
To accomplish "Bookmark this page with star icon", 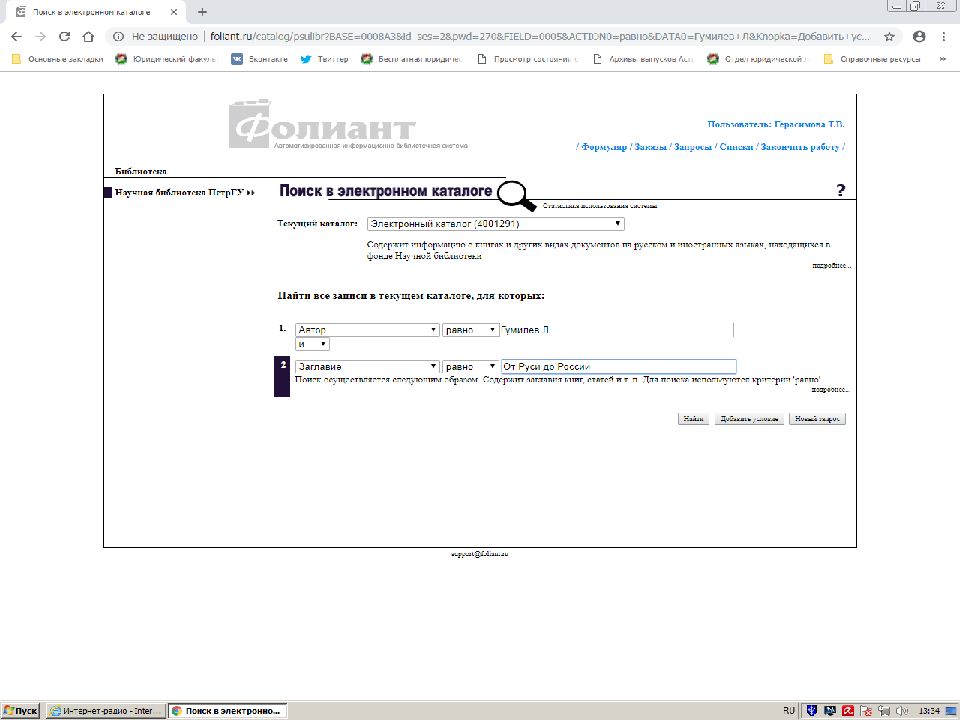I will pos(889,36).
